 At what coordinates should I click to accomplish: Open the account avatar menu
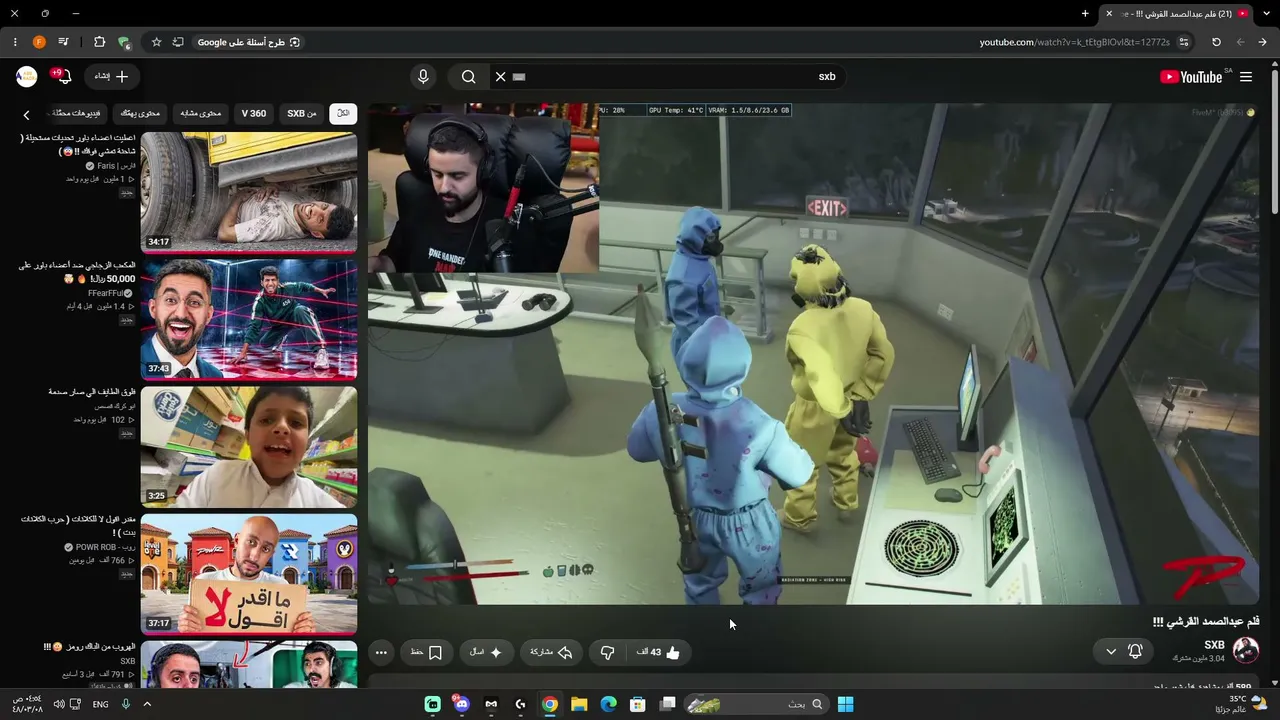[x=27, y=77]
